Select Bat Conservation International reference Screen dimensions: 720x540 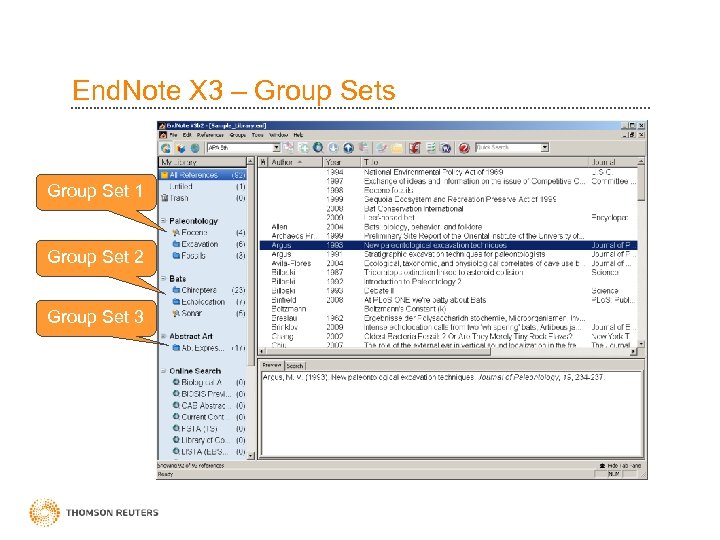tap(448, 208)
